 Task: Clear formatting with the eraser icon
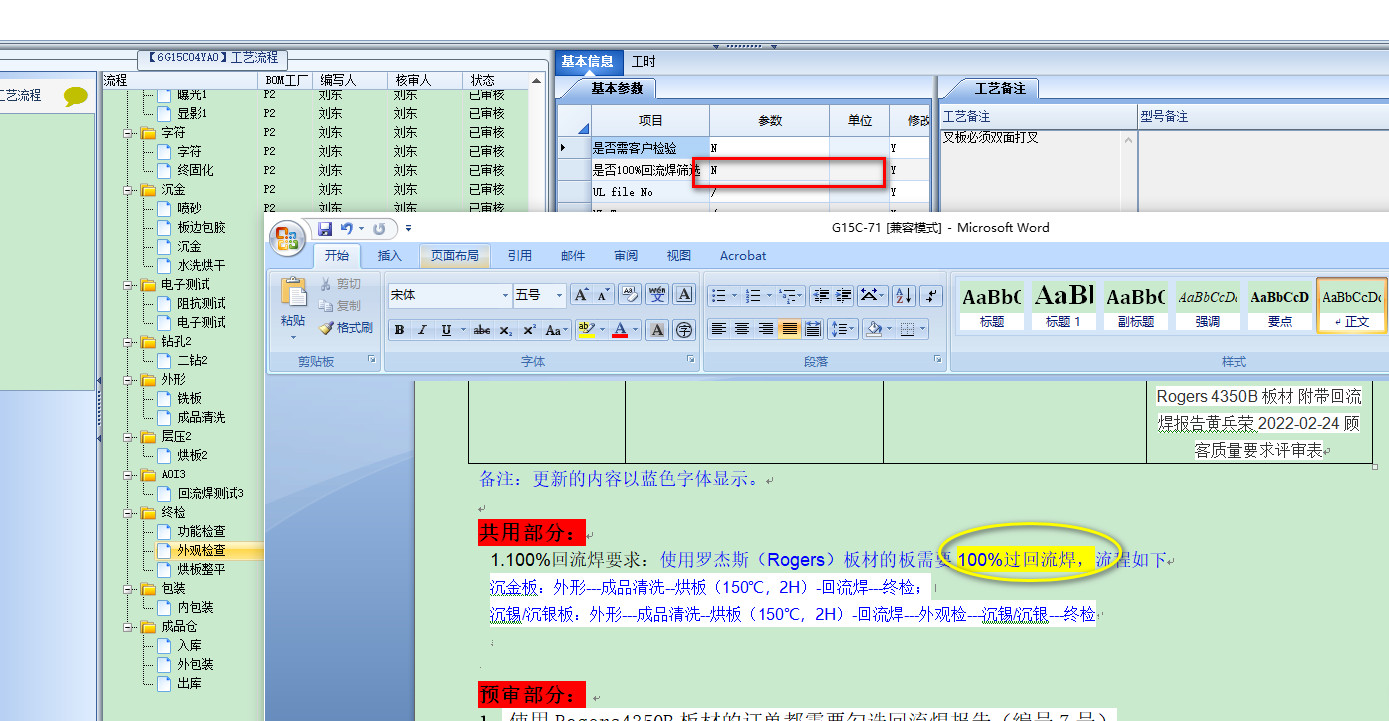(631, 295)
